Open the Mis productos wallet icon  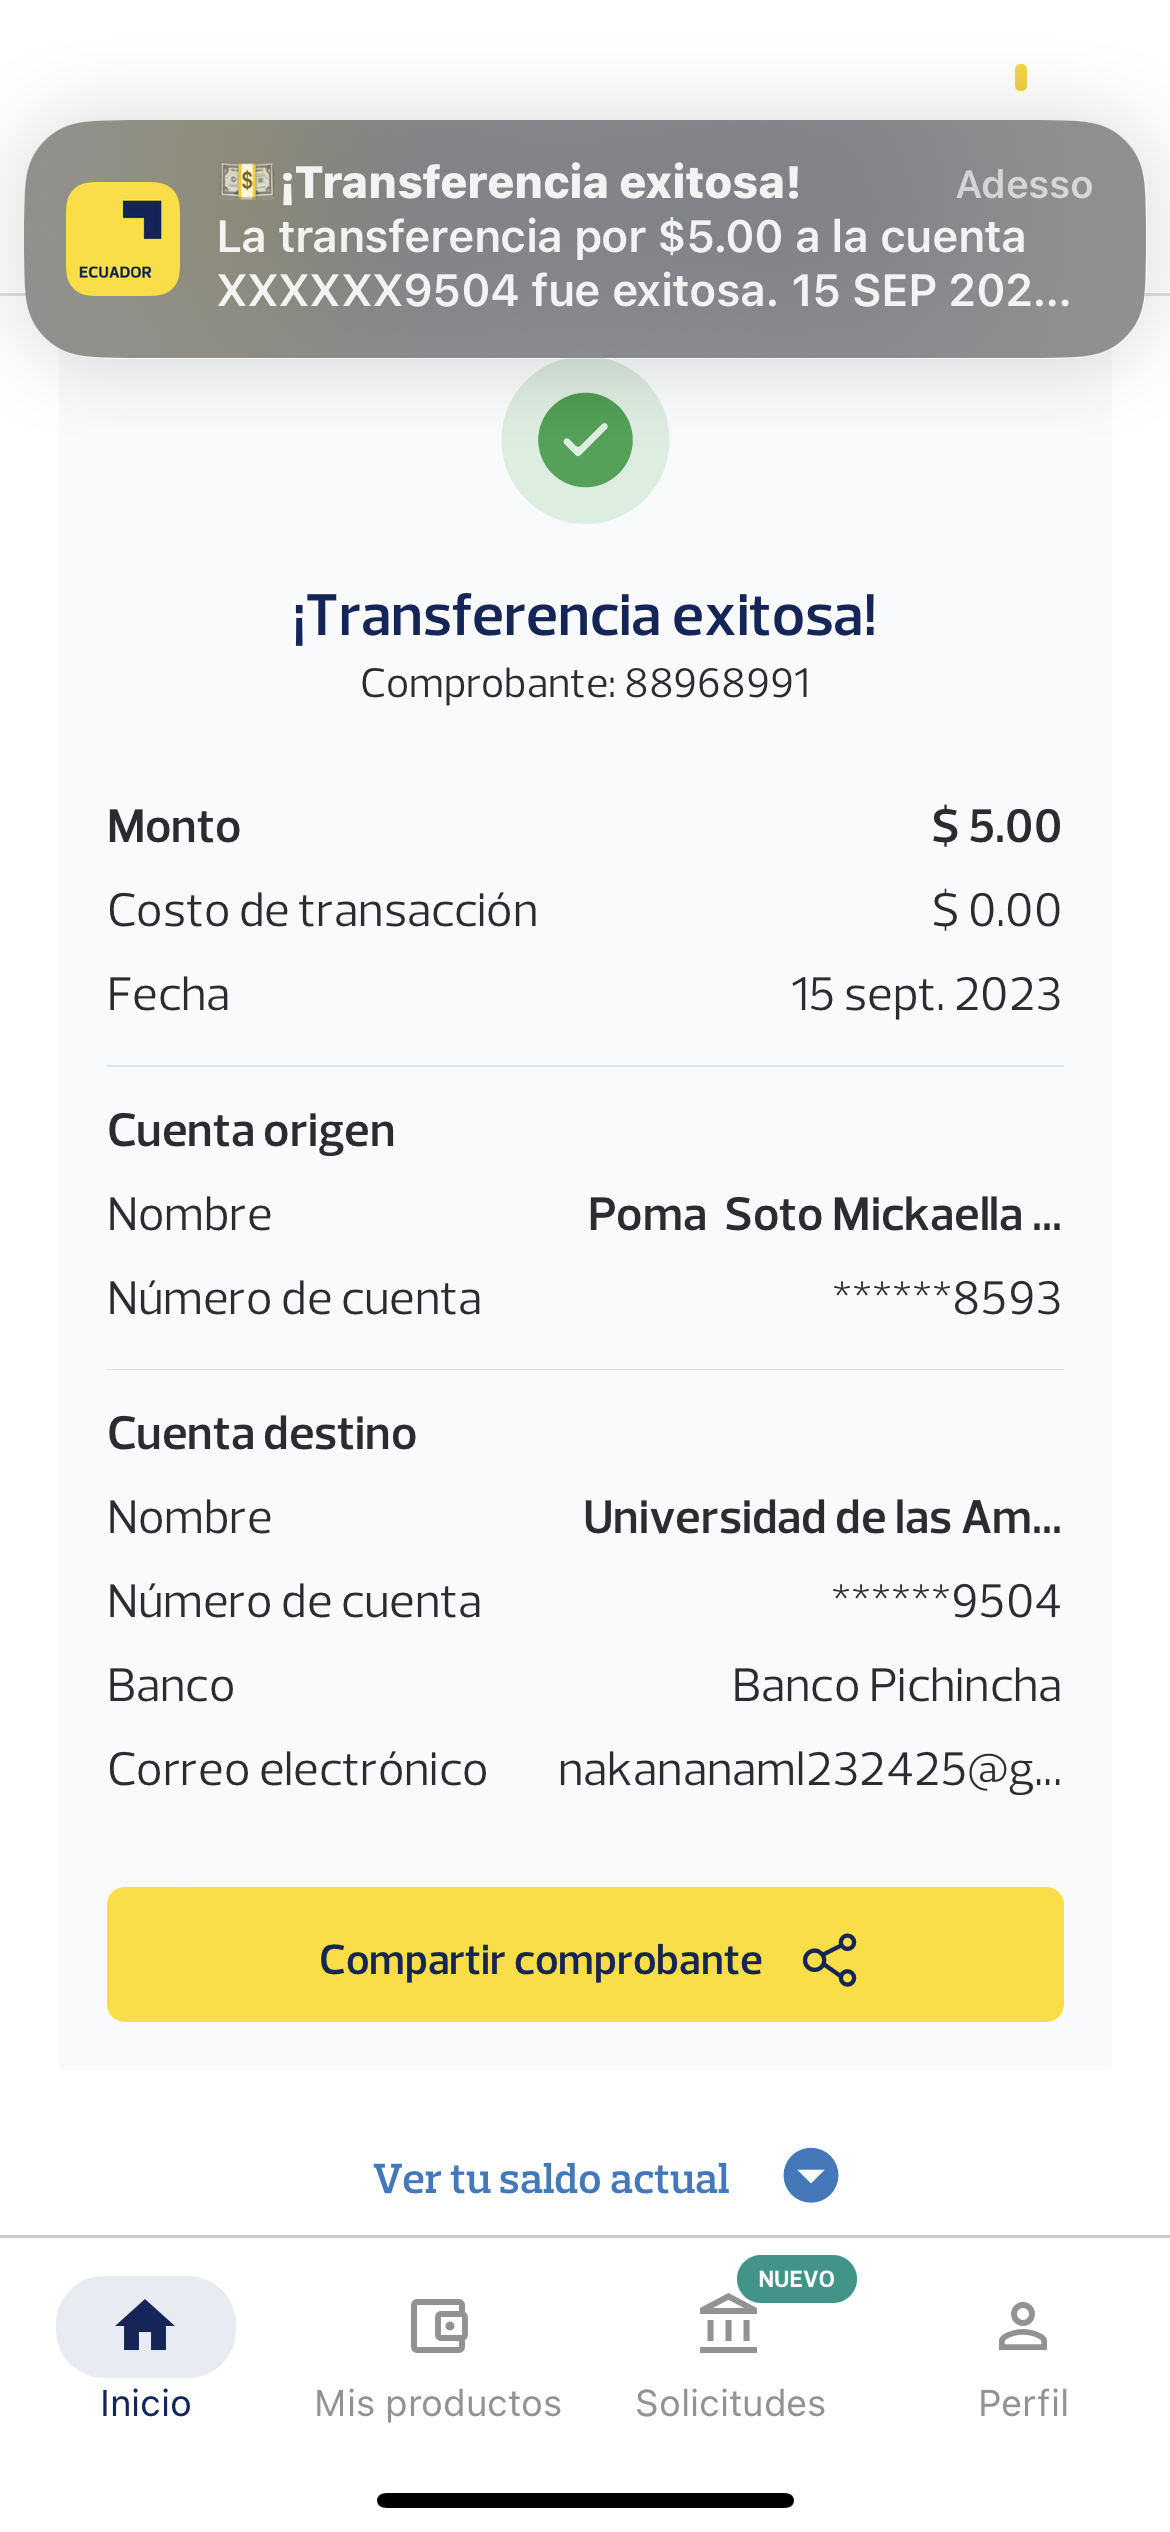pos(438,2325)
